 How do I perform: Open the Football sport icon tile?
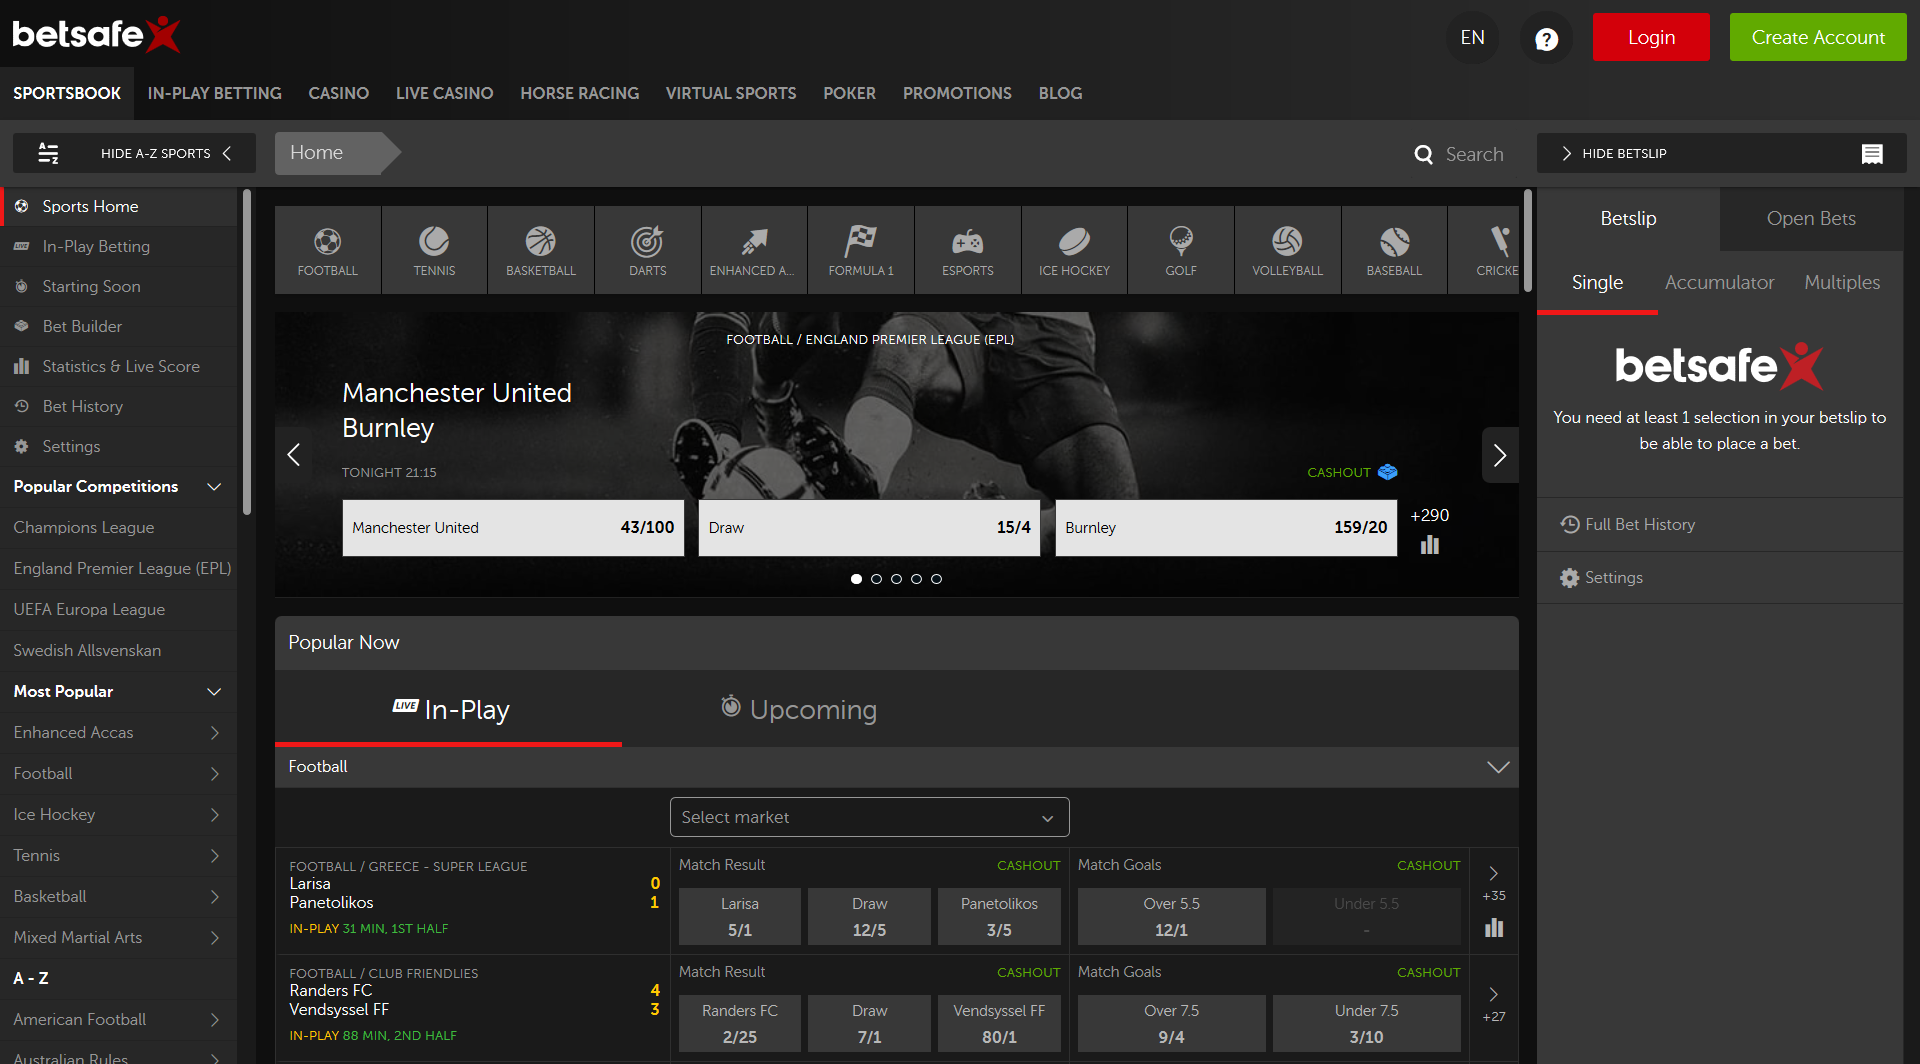pos(327,250)
